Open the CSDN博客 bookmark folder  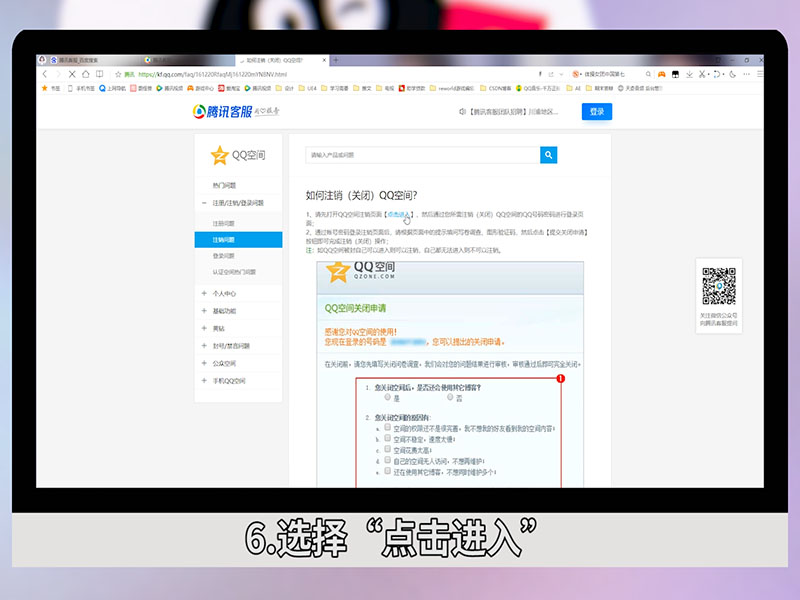click(x=495, y=88)
